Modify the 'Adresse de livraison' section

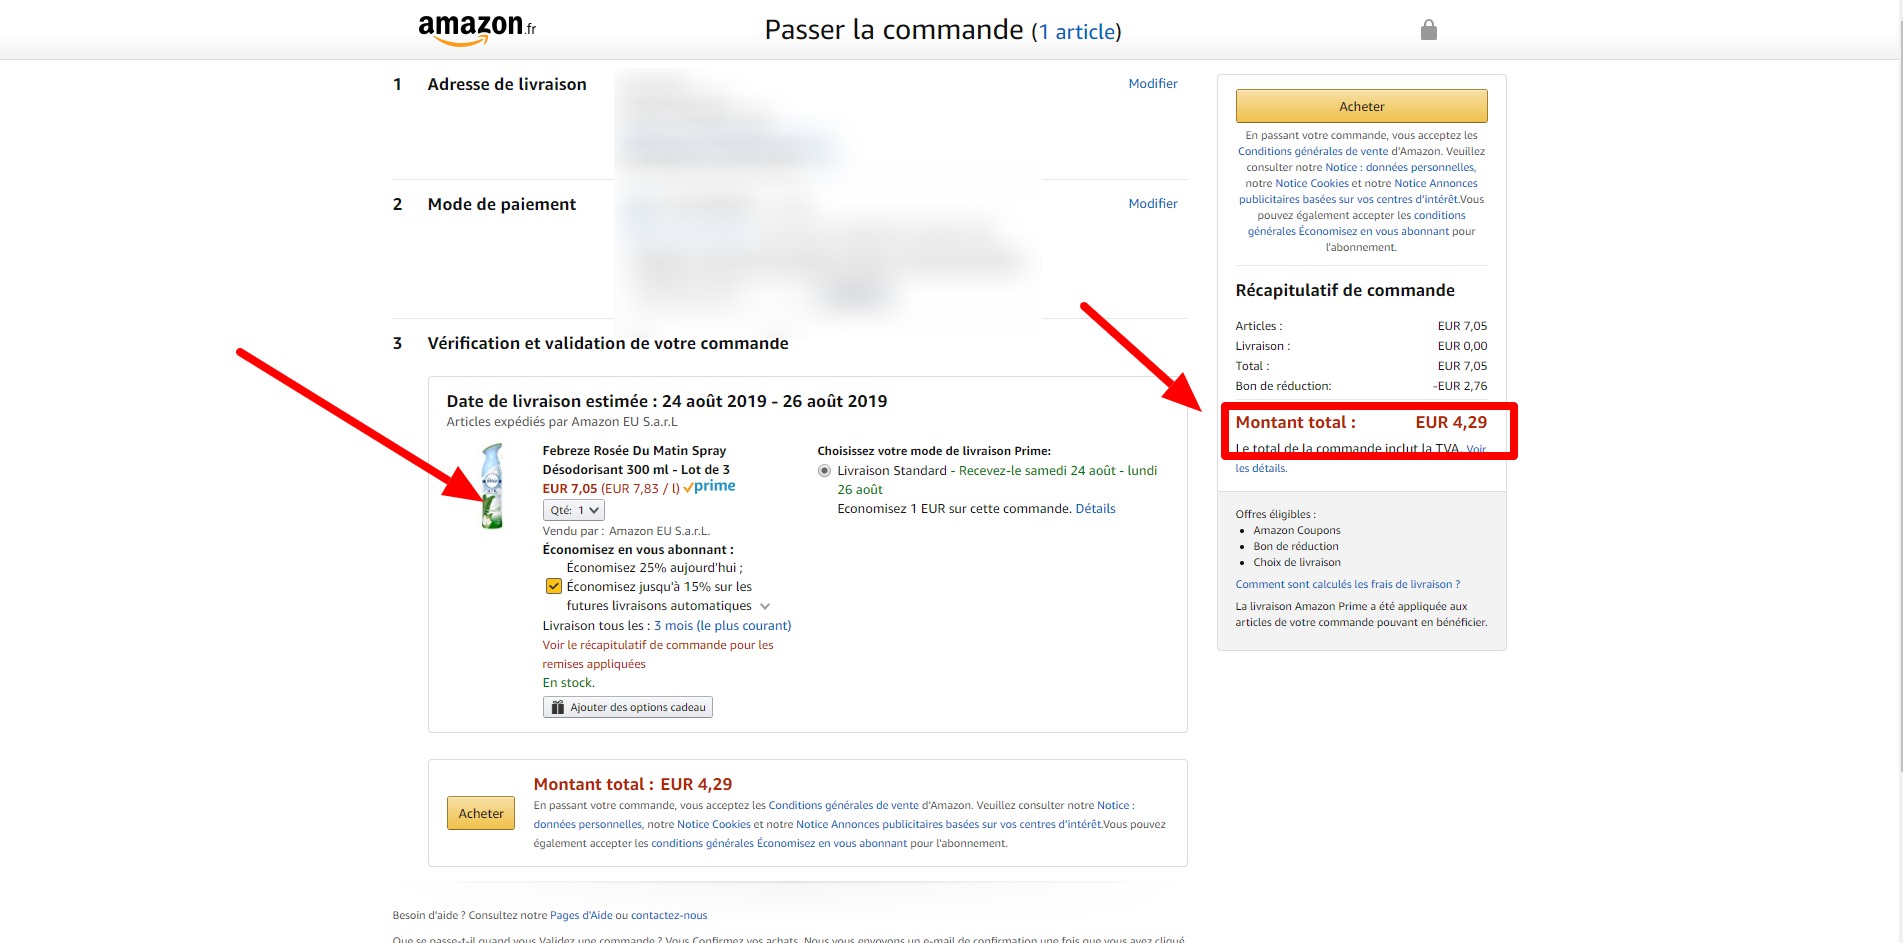tap(1152, 83)
